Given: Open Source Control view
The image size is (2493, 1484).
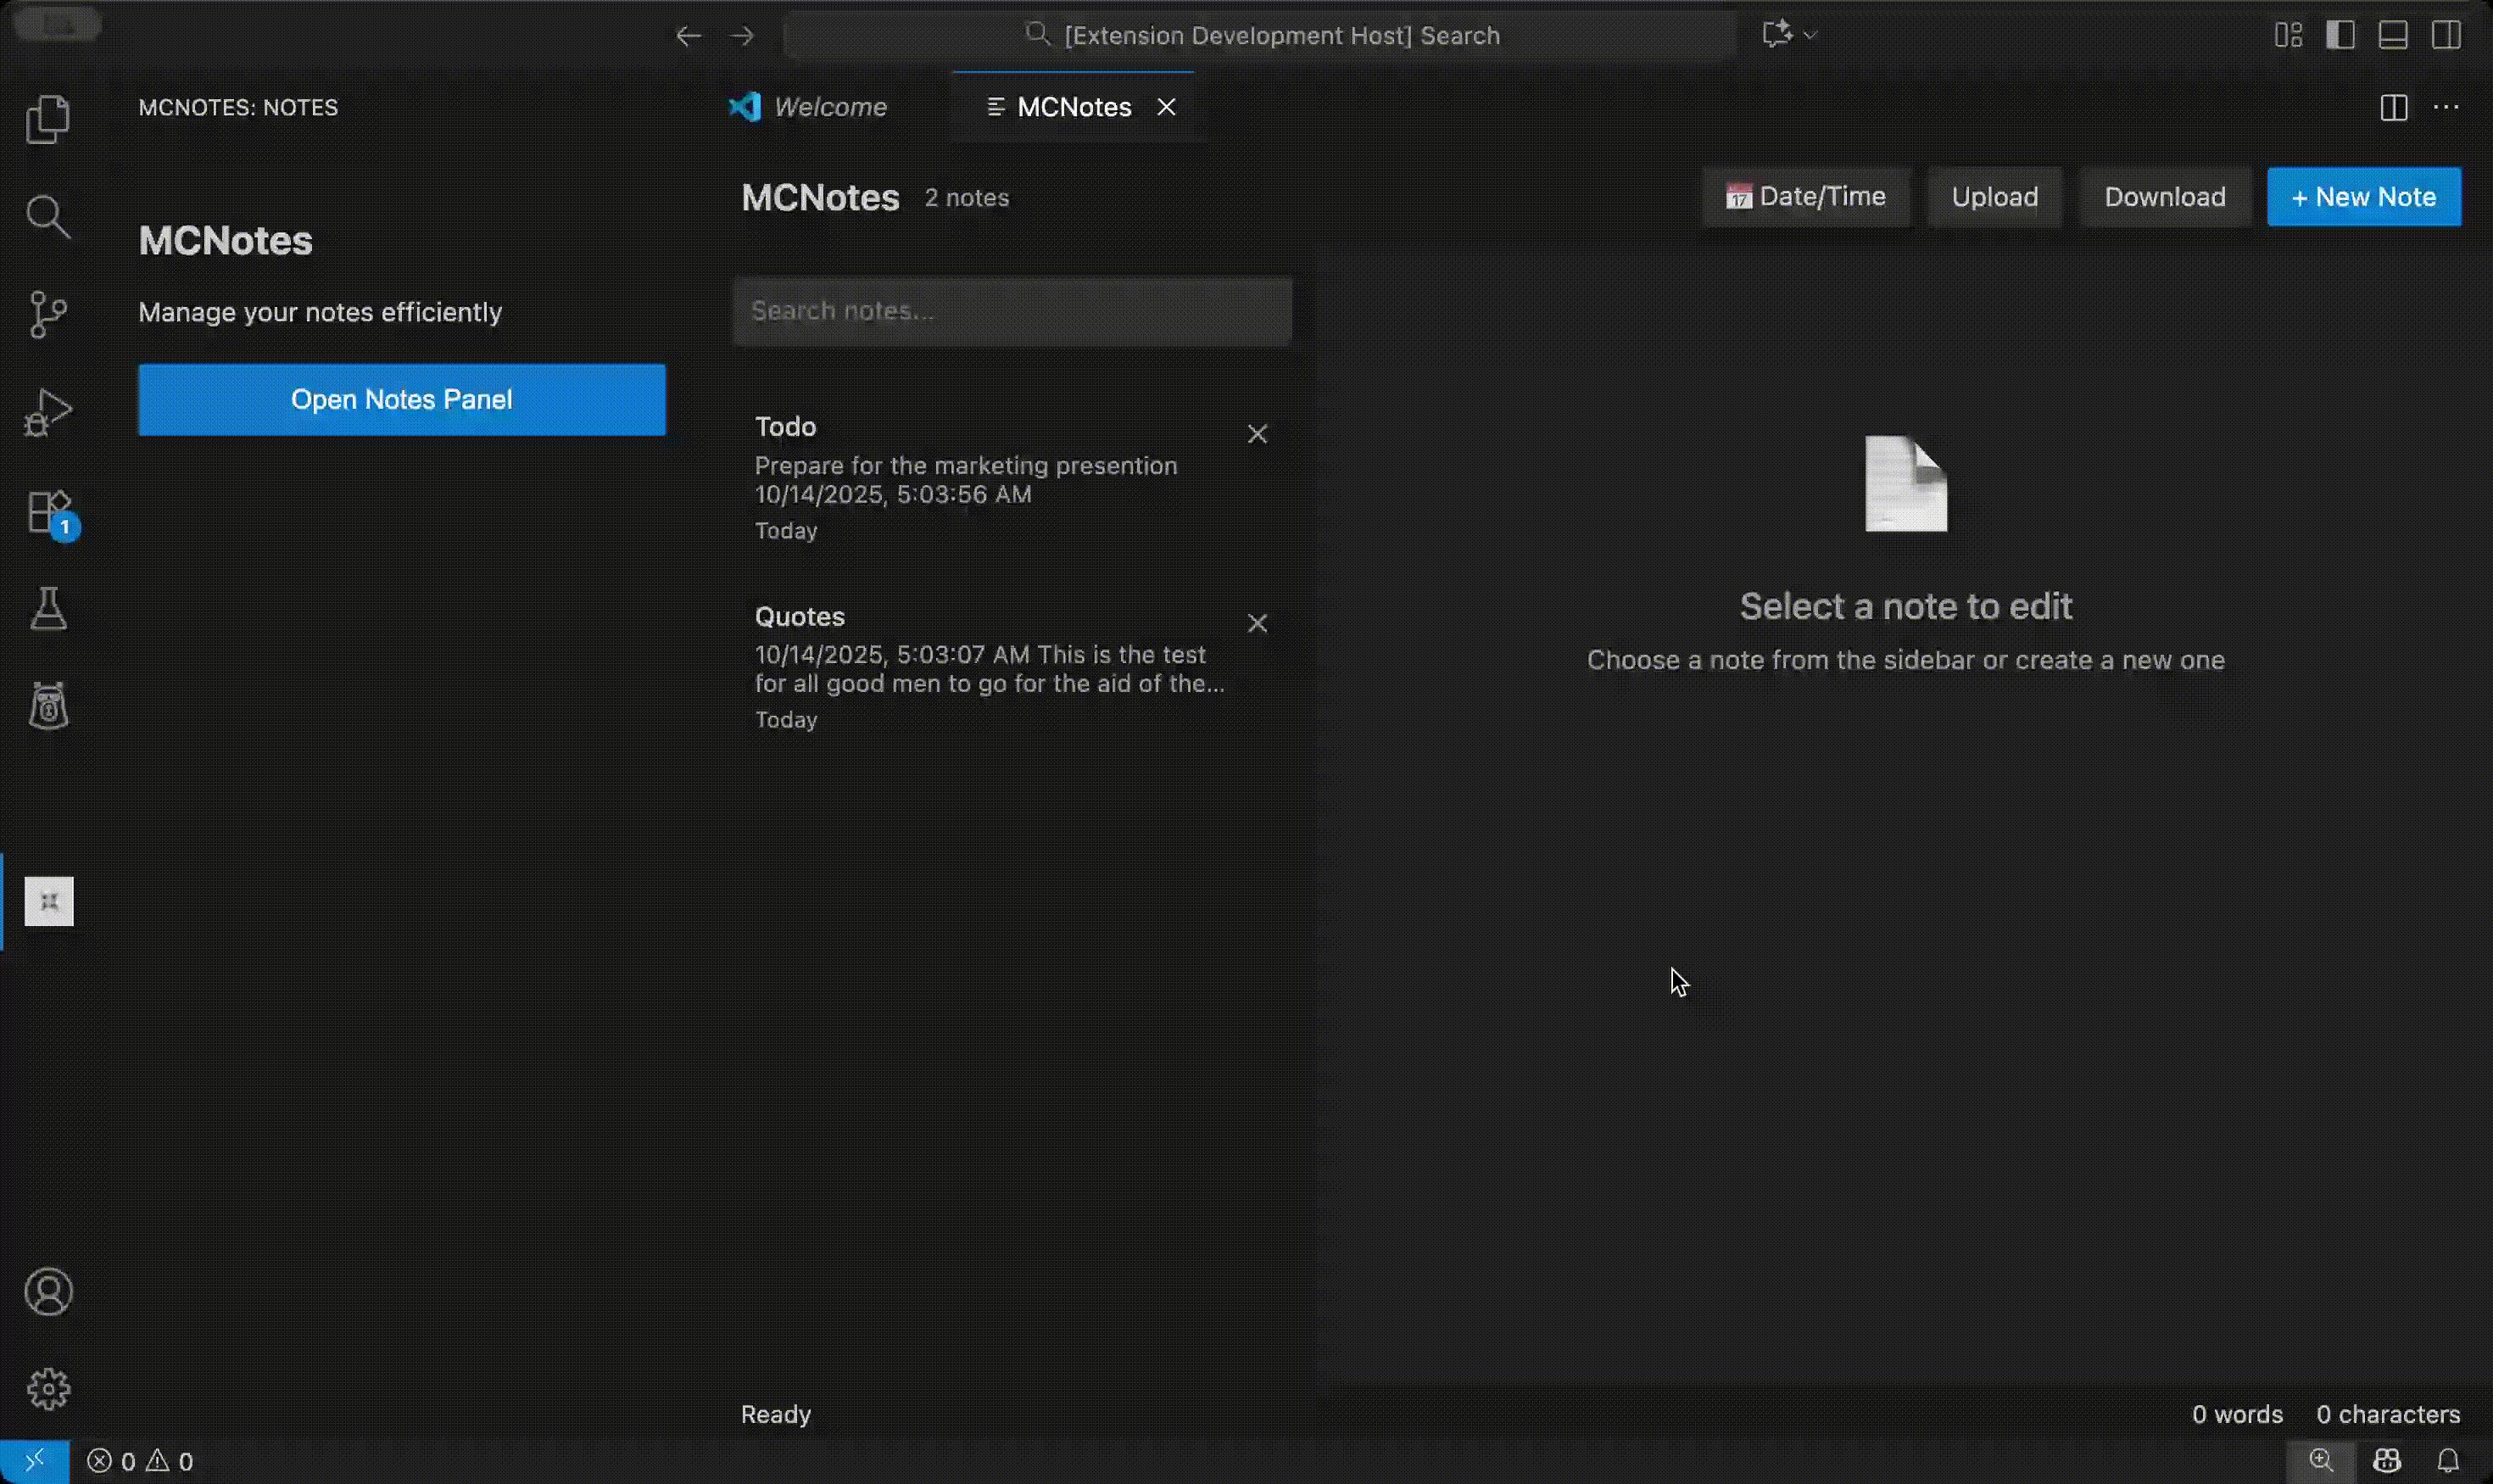Looking at the screenshot, I should coord(47,314).
